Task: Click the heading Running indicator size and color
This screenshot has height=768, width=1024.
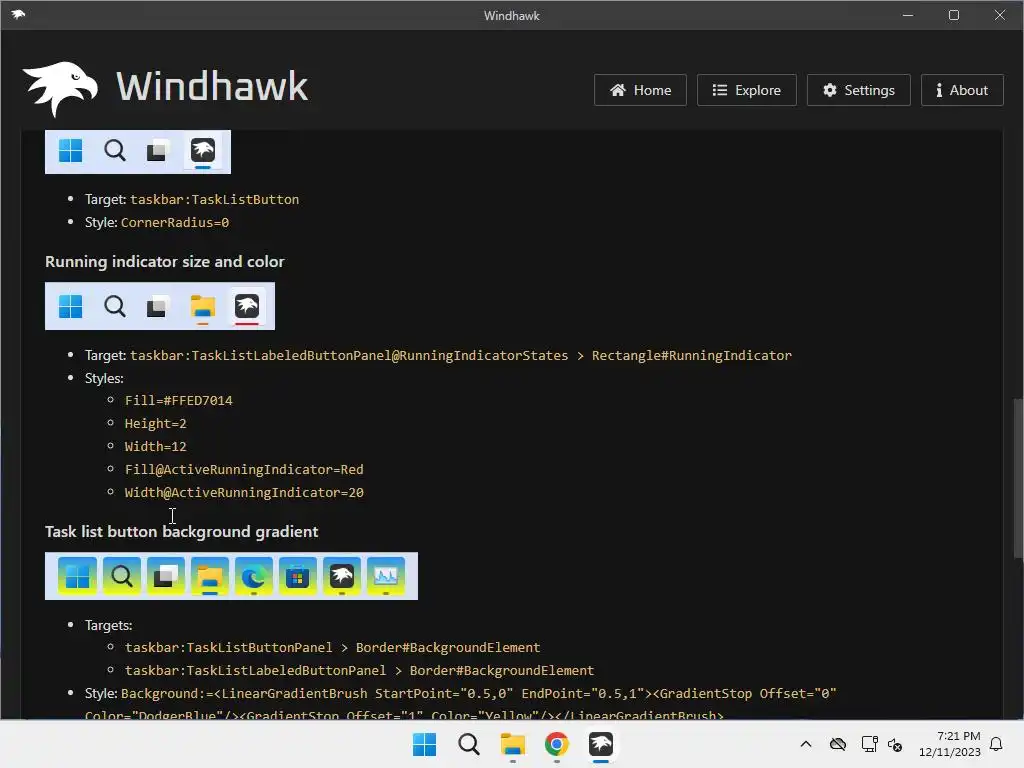Action: coord(165,262)
